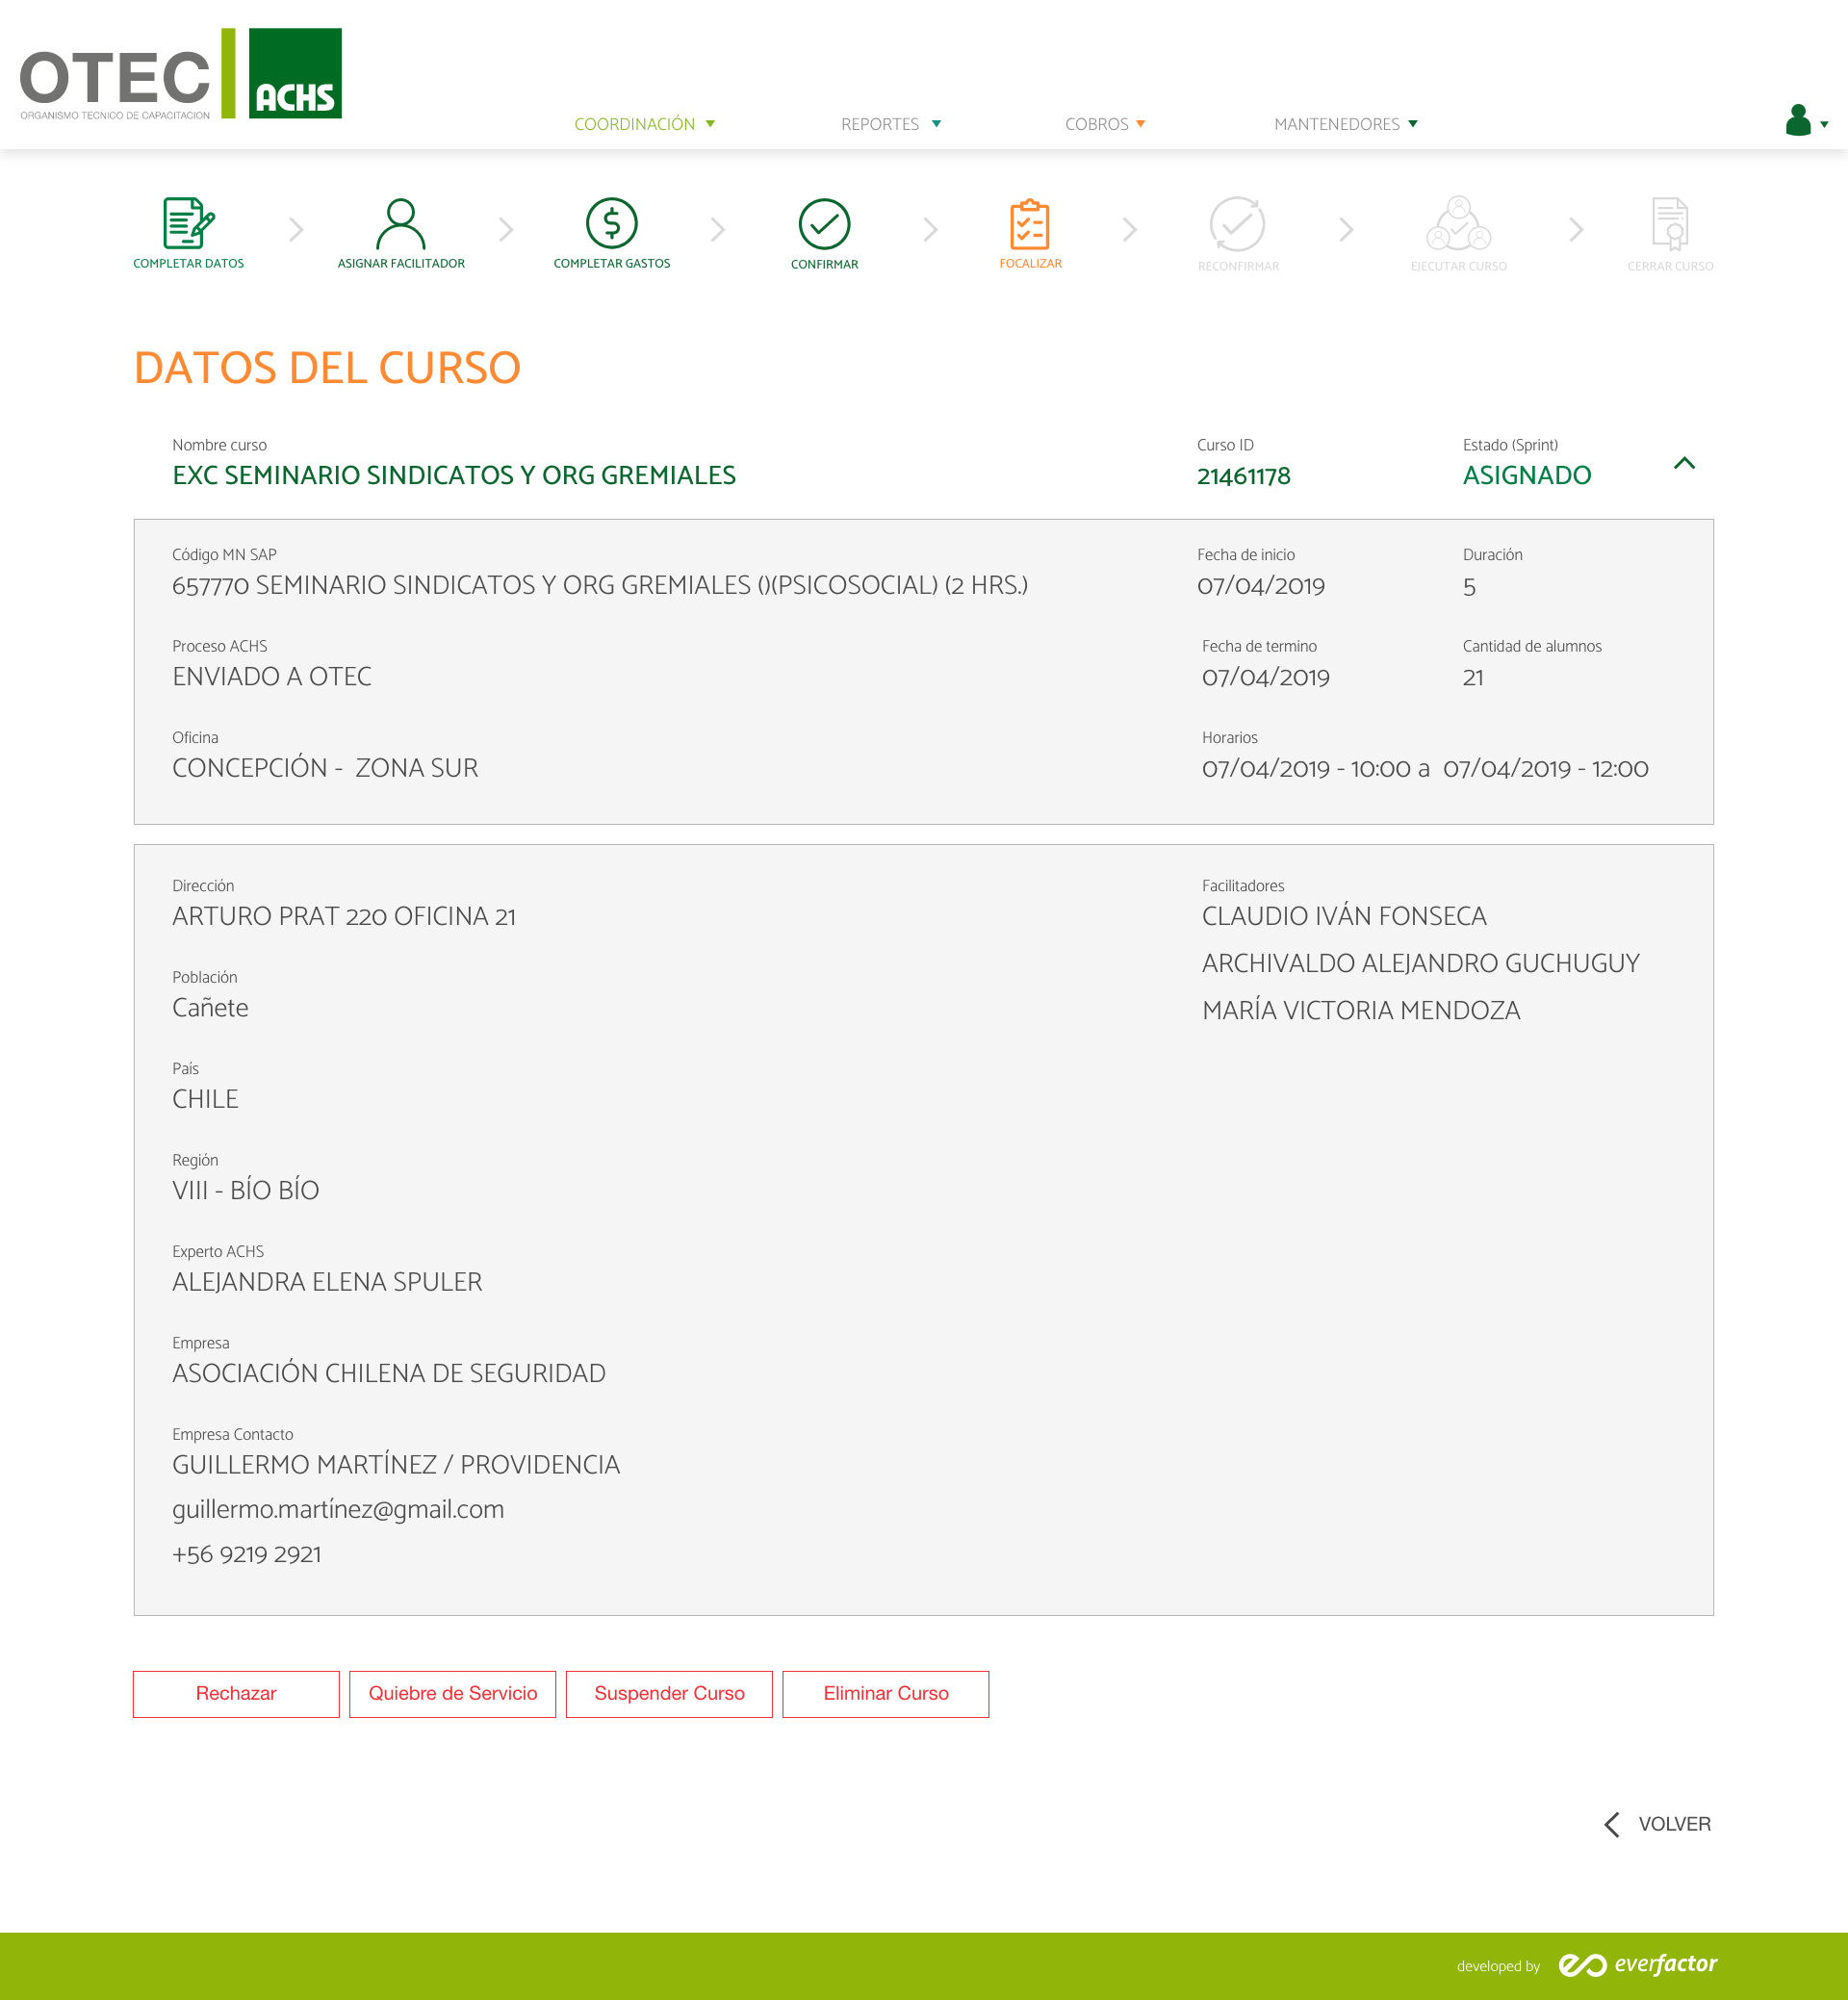Expand the dropdown arrow next to Coordinación

click(710, 124)
